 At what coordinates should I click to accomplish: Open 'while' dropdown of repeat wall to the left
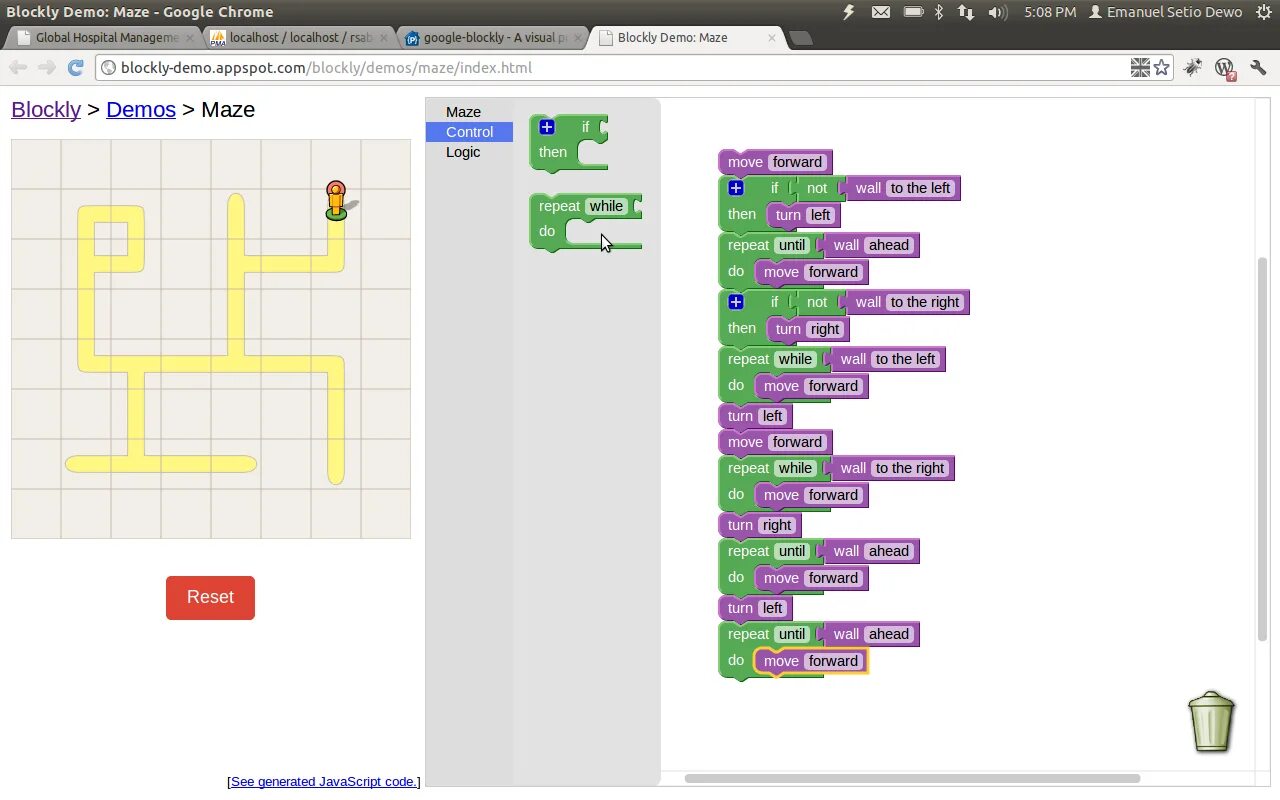796,359
